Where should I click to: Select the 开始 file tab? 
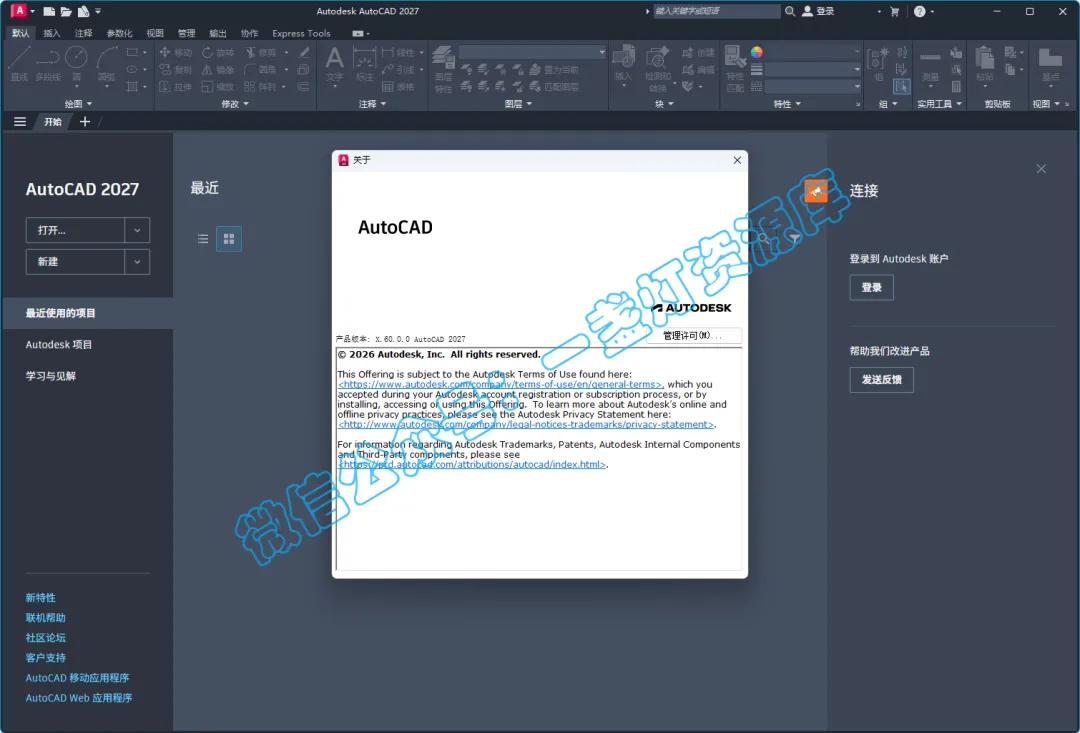[x=53, y=122]
